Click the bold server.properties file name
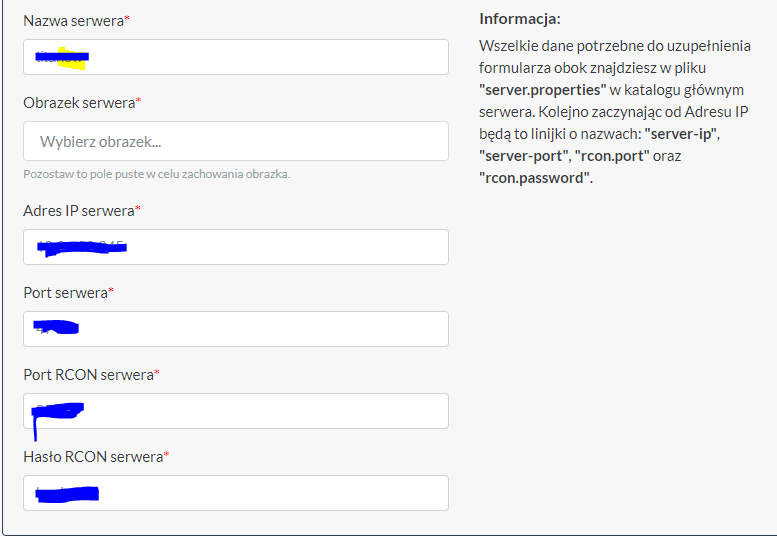Viewport: 777px width, 536px height. click(543, 90)
